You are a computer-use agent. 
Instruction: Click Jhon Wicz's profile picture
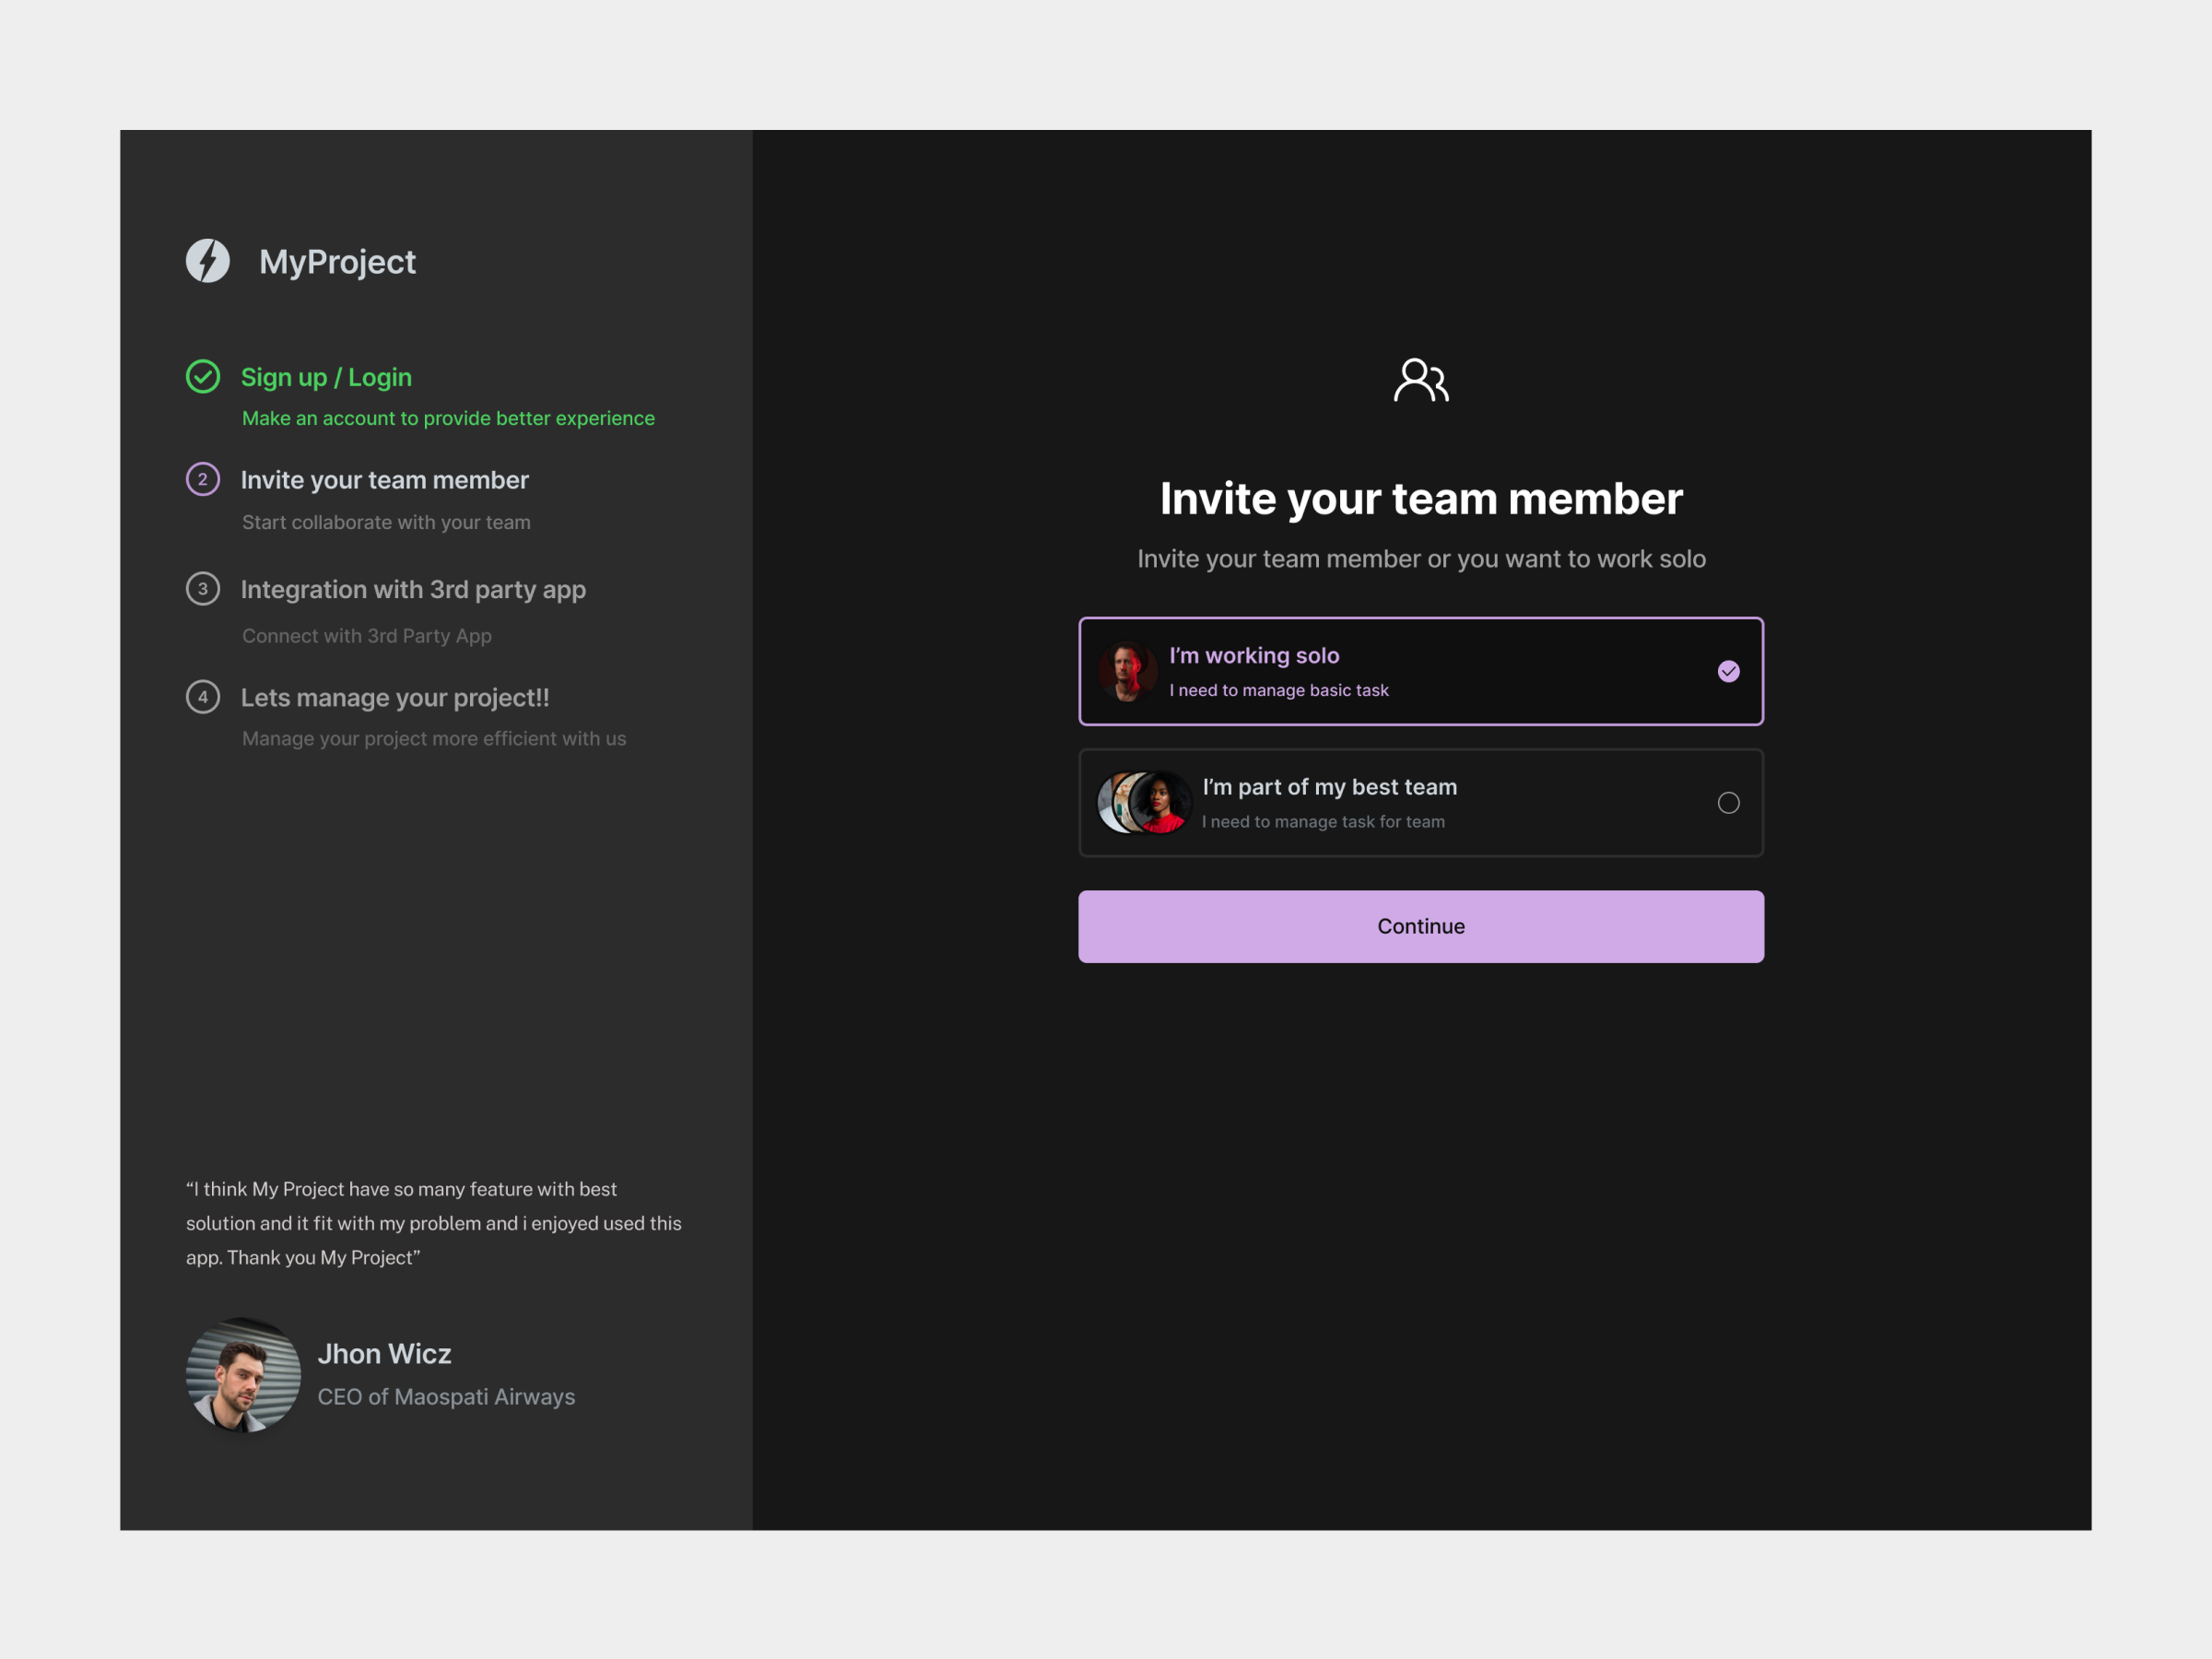(x=242, y=1375)
